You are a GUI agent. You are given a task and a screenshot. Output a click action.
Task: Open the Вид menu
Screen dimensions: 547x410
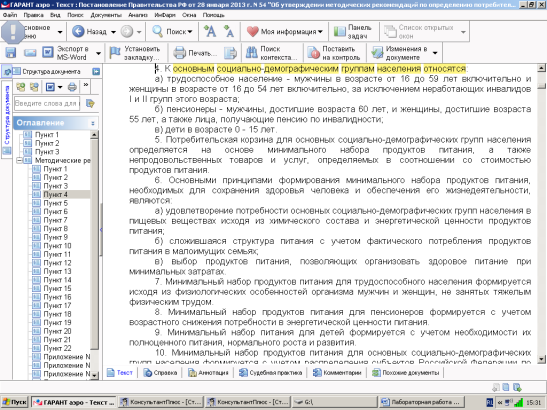coord(55,15)
